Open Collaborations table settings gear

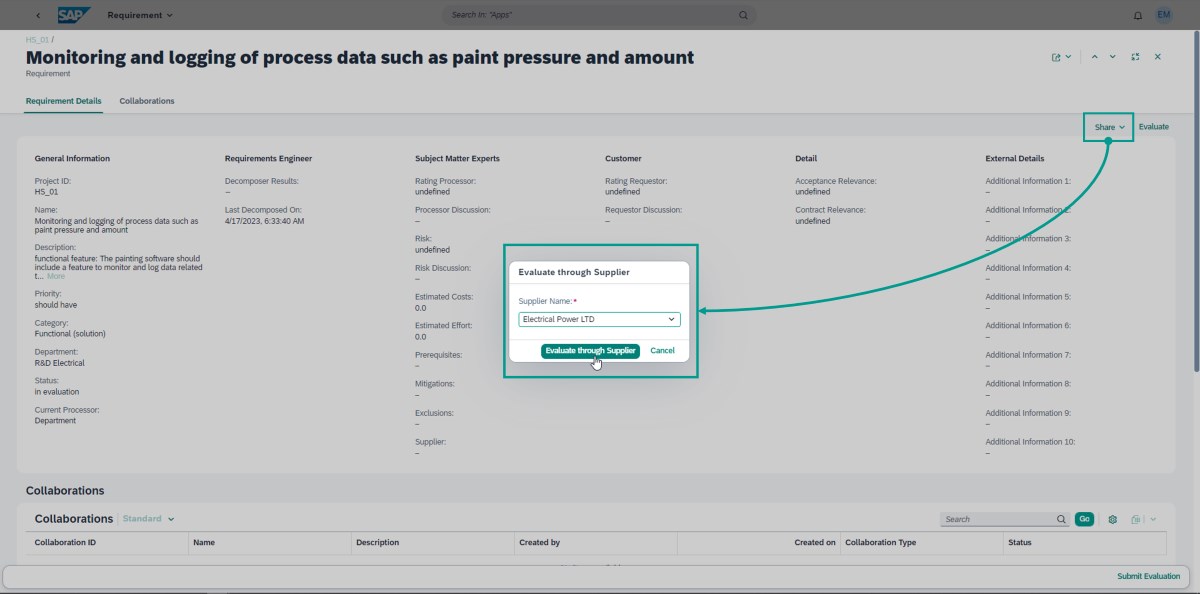click(x=1112, y=520)
